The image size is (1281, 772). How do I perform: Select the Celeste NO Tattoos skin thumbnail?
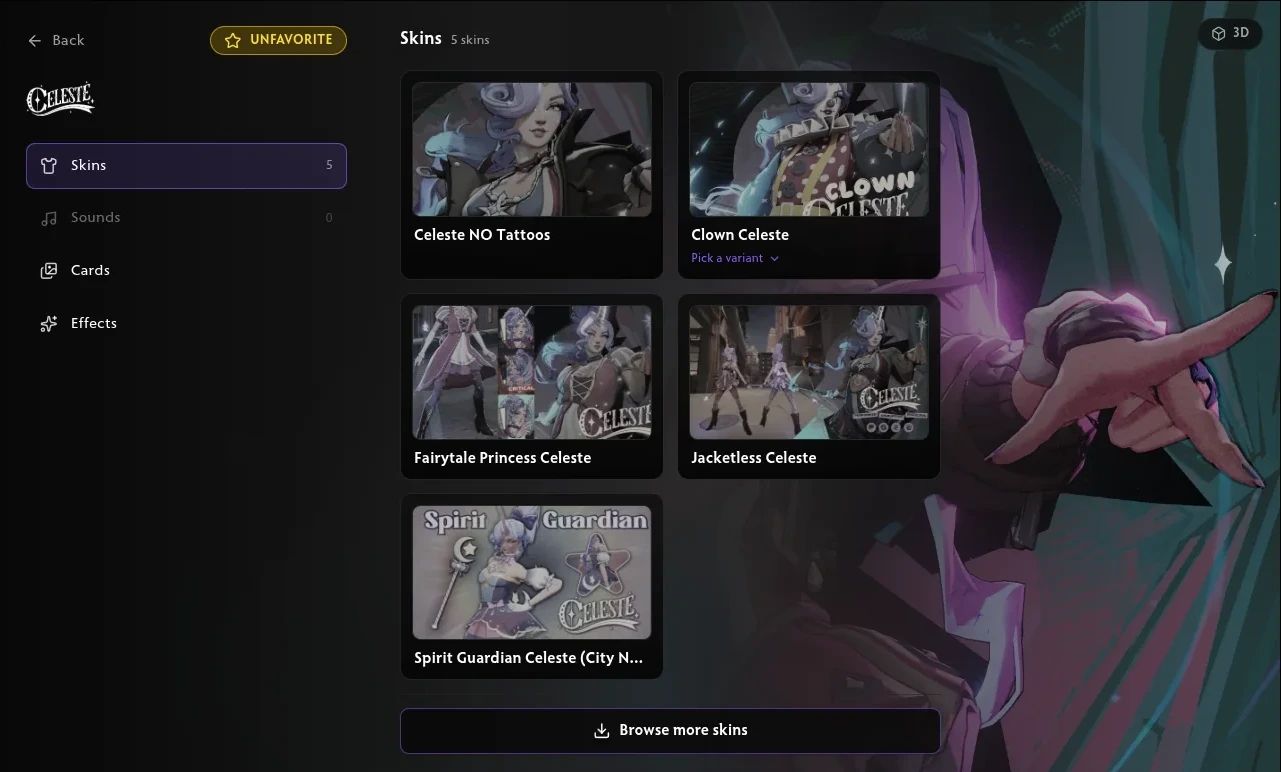532,150
